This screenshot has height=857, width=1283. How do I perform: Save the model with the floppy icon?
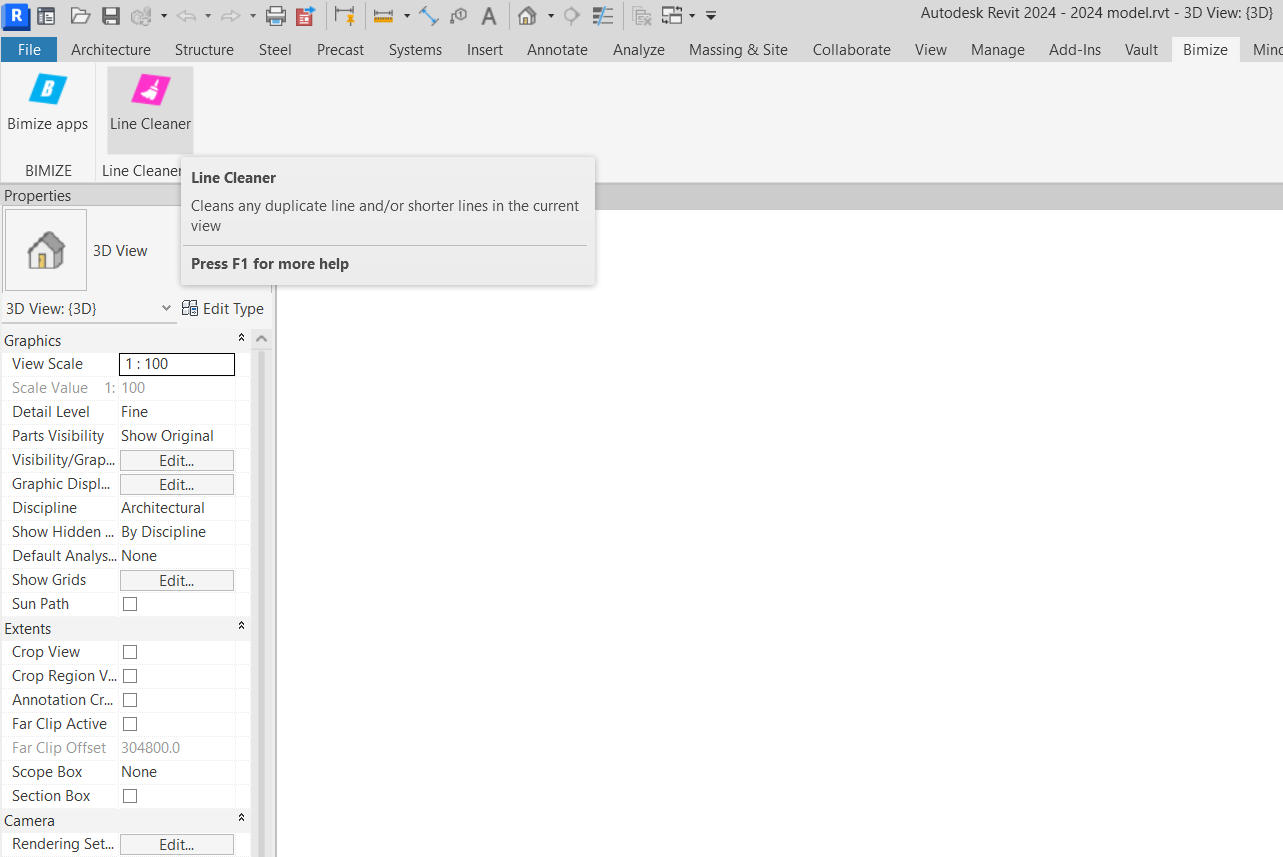point(111,16)
